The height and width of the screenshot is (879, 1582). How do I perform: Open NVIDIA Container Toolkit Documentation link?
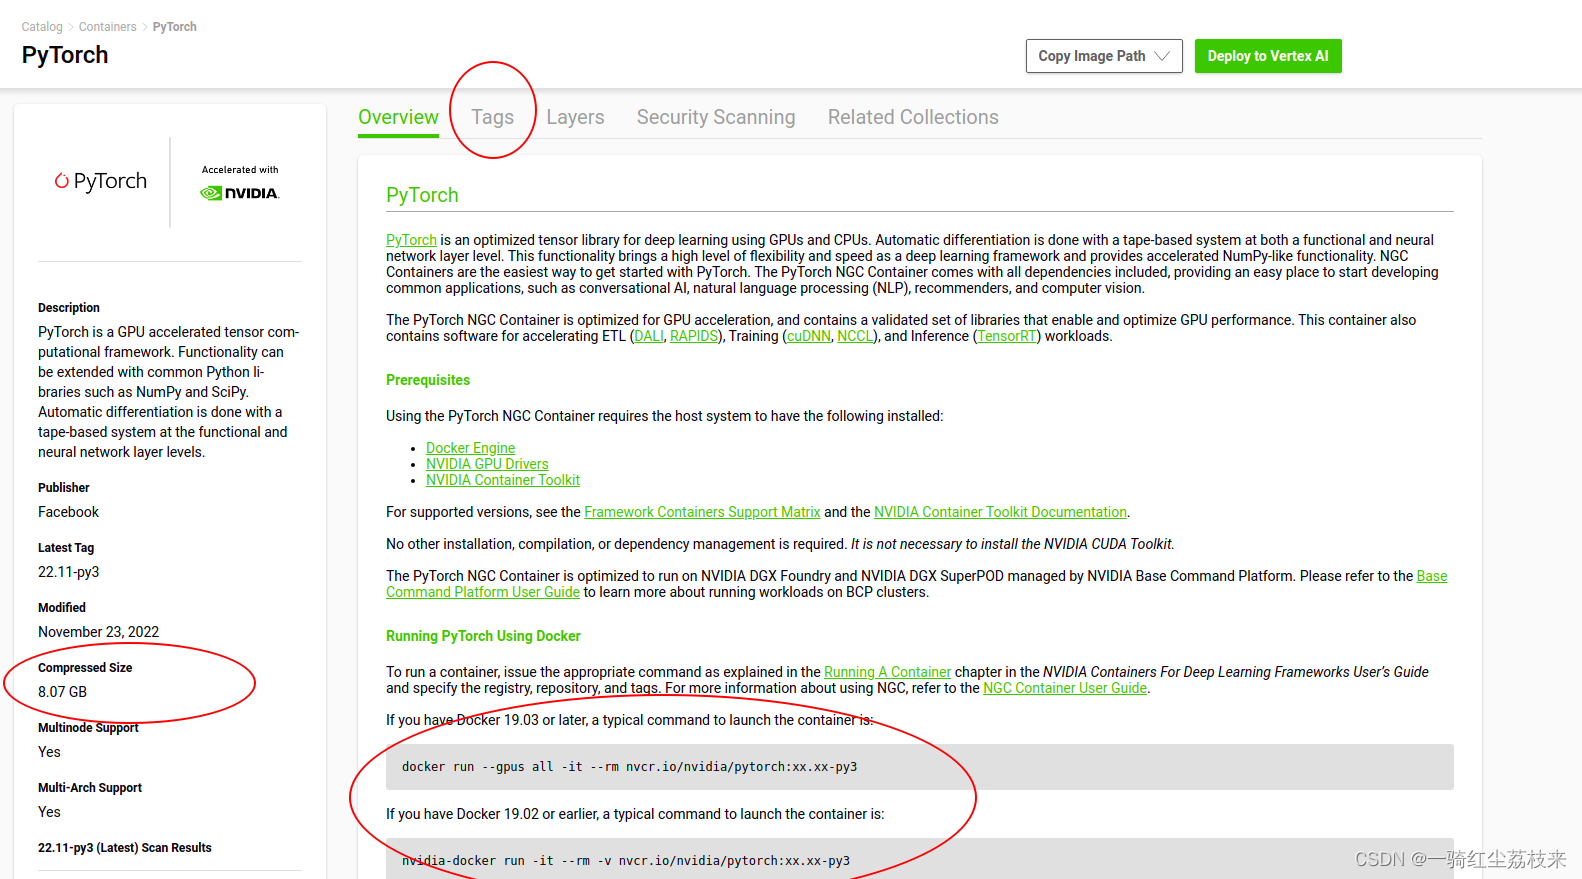[1000, 512]
